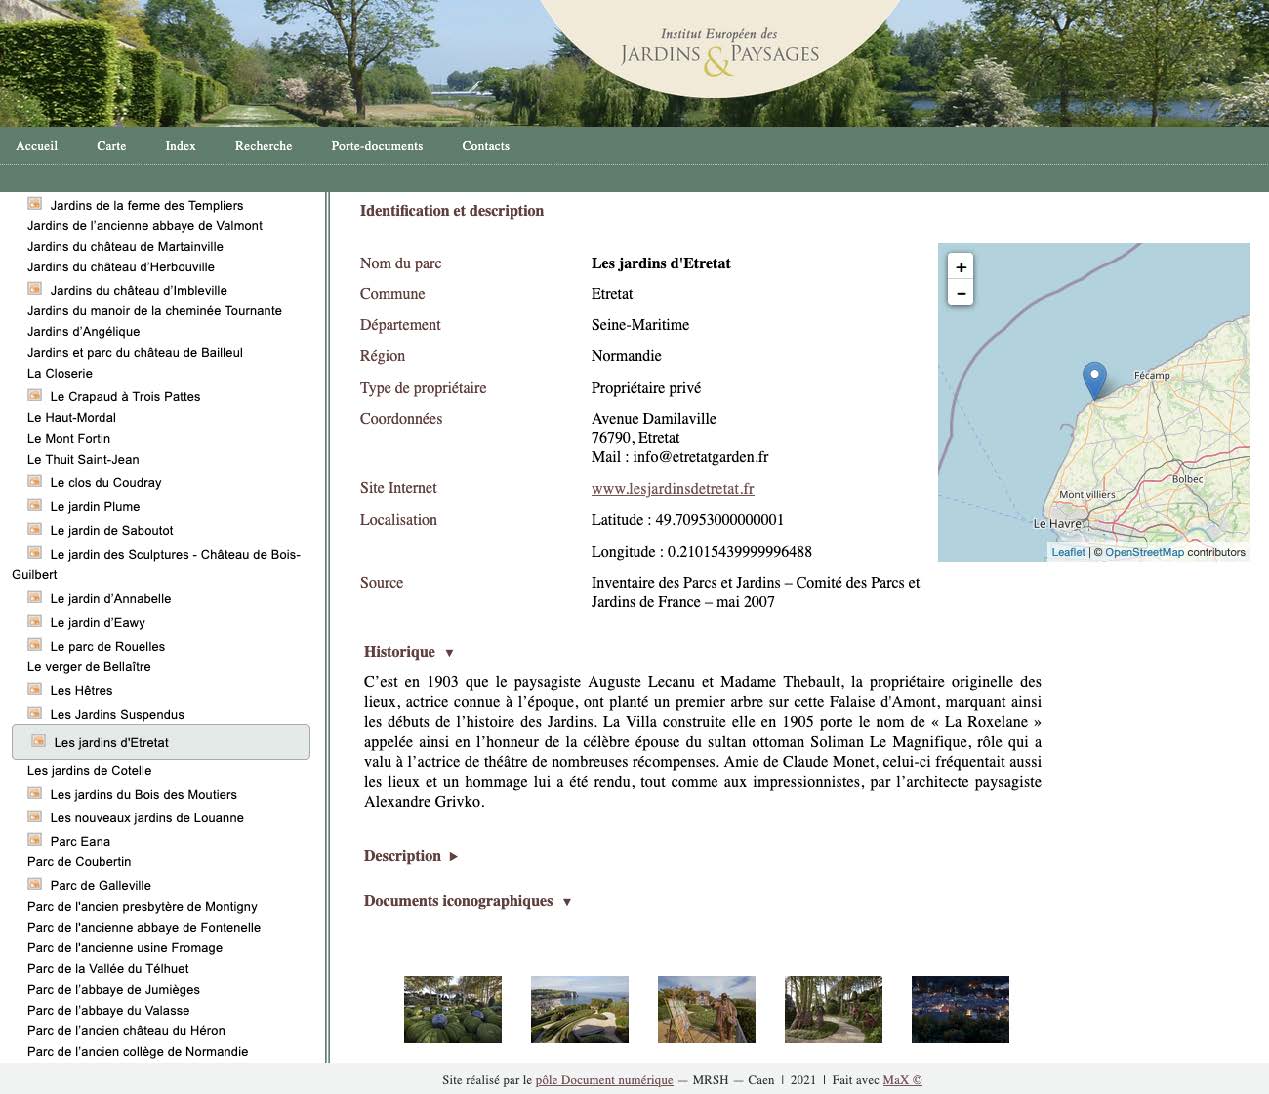
Task: Click photo icon beside Le jardin Plume
Action: 34,506
